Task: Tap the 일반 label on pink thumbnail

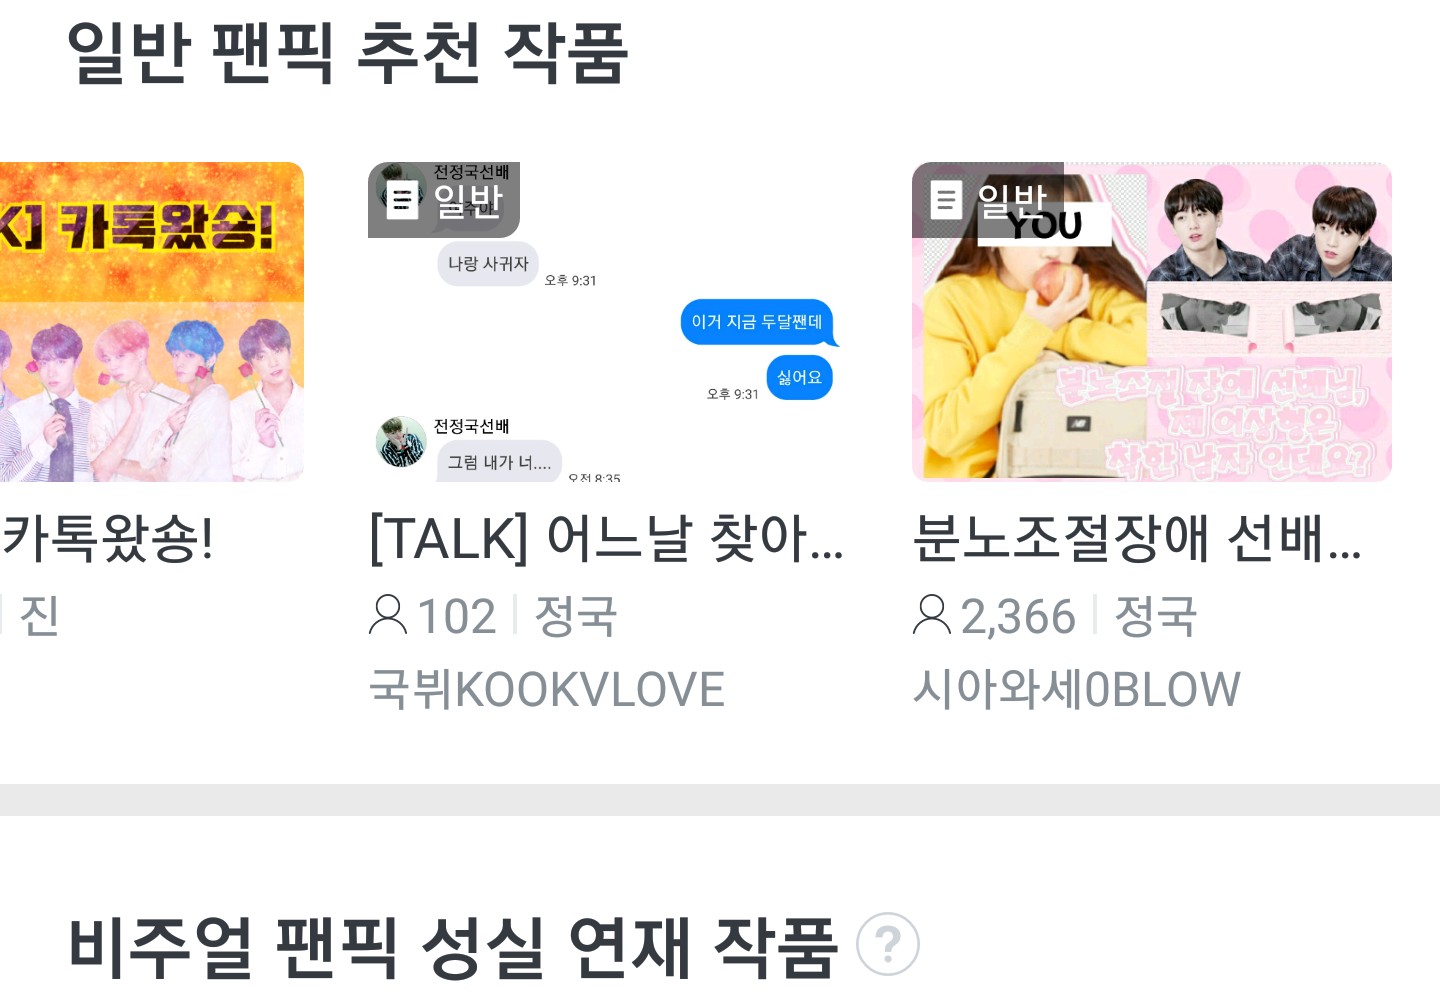Action: tap(1011, 200)
